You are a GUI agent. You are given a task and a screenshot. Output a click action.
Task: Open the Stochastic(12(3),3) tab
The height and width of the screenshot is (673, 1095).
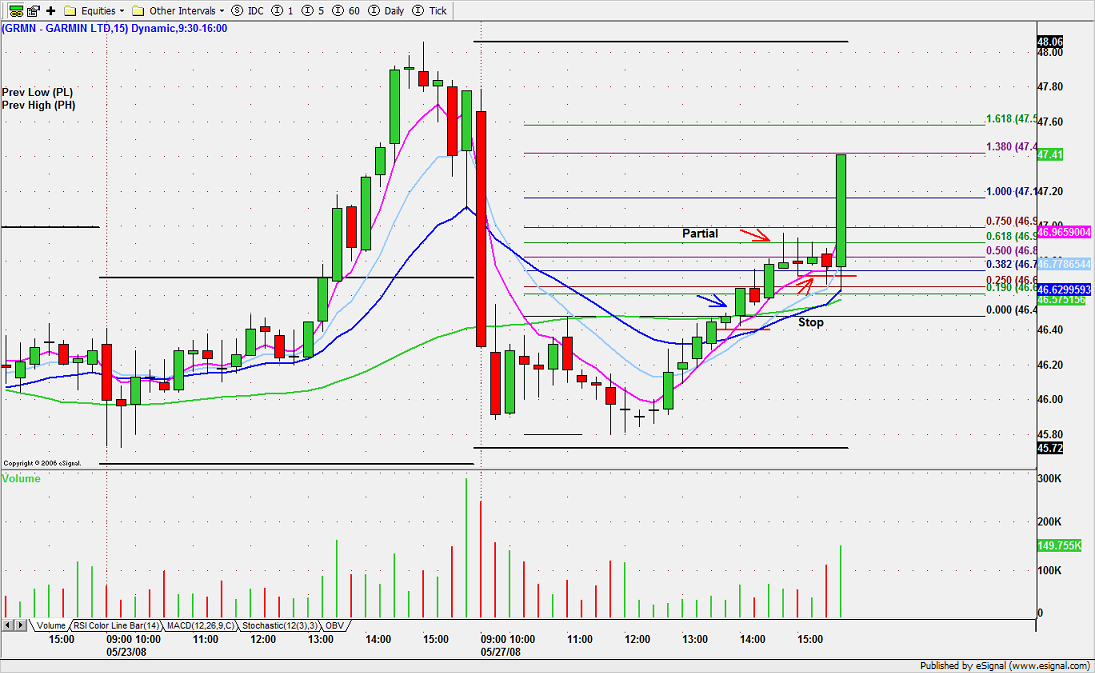pyautogui.click(x=280, y=626)
